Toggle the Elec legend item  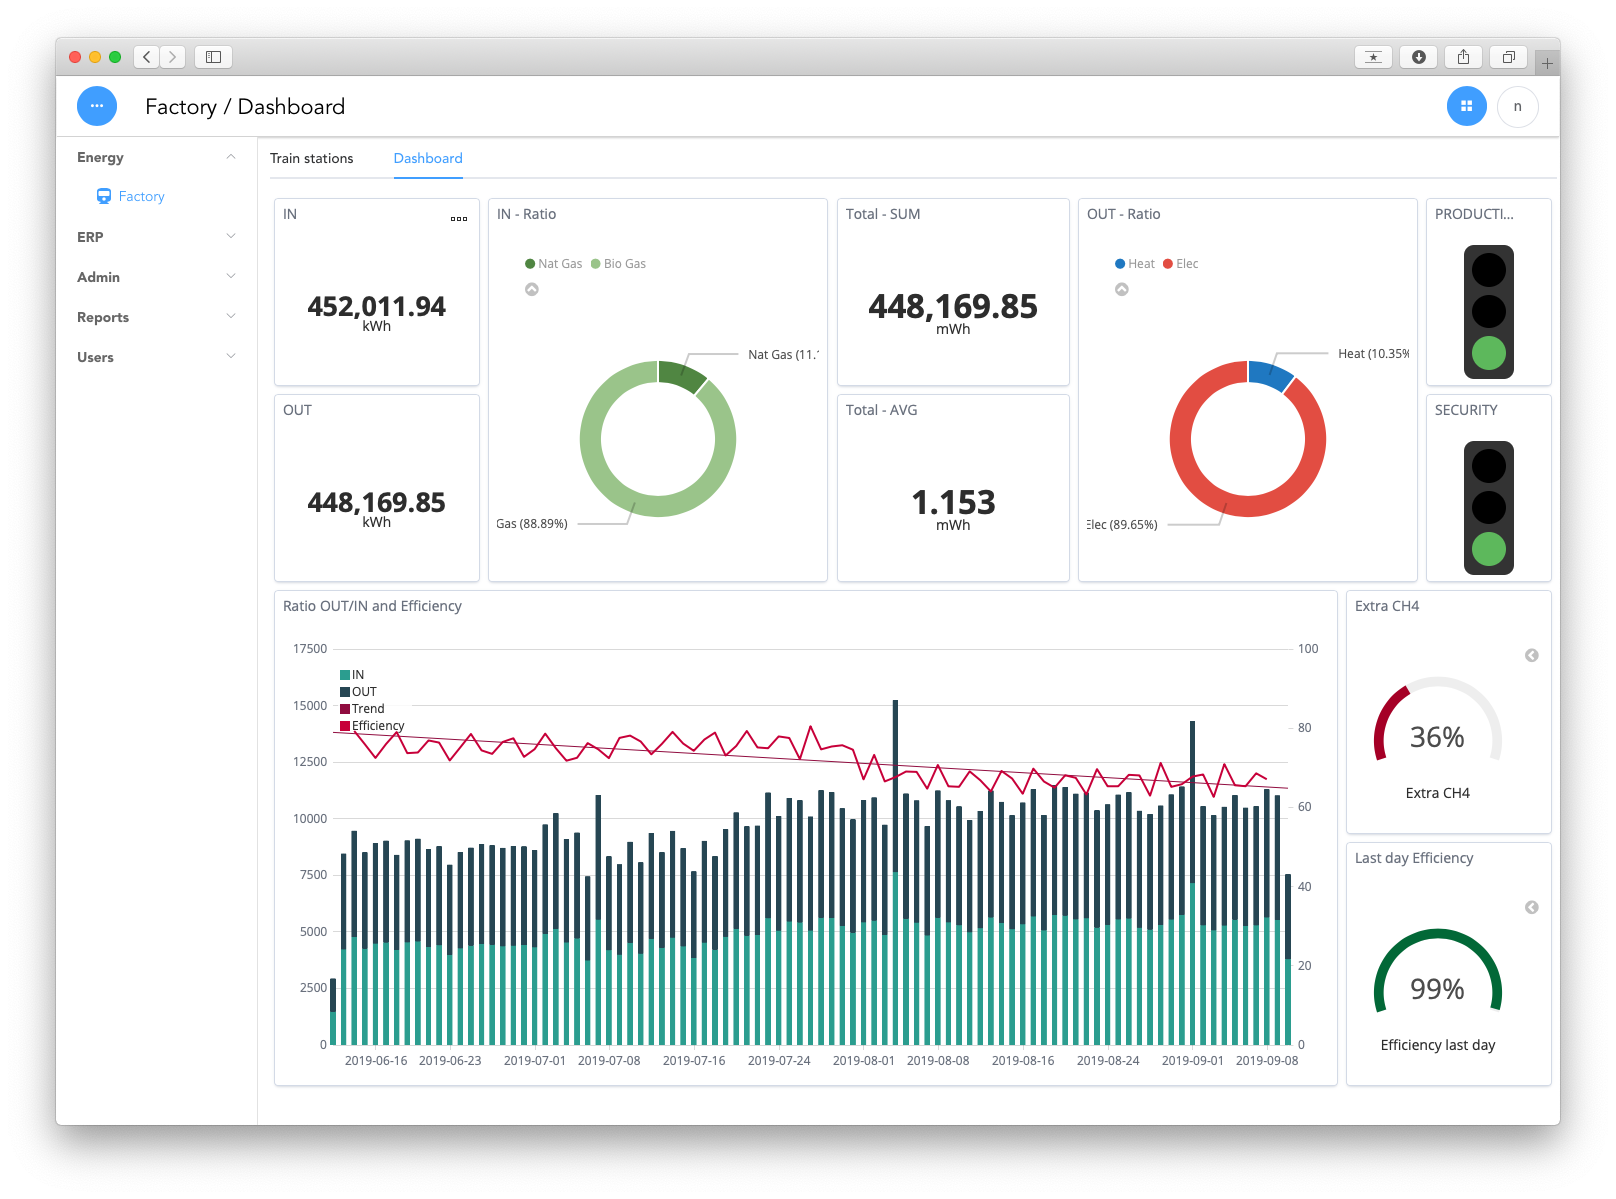pyautogui.click(x=1181, y=264)
